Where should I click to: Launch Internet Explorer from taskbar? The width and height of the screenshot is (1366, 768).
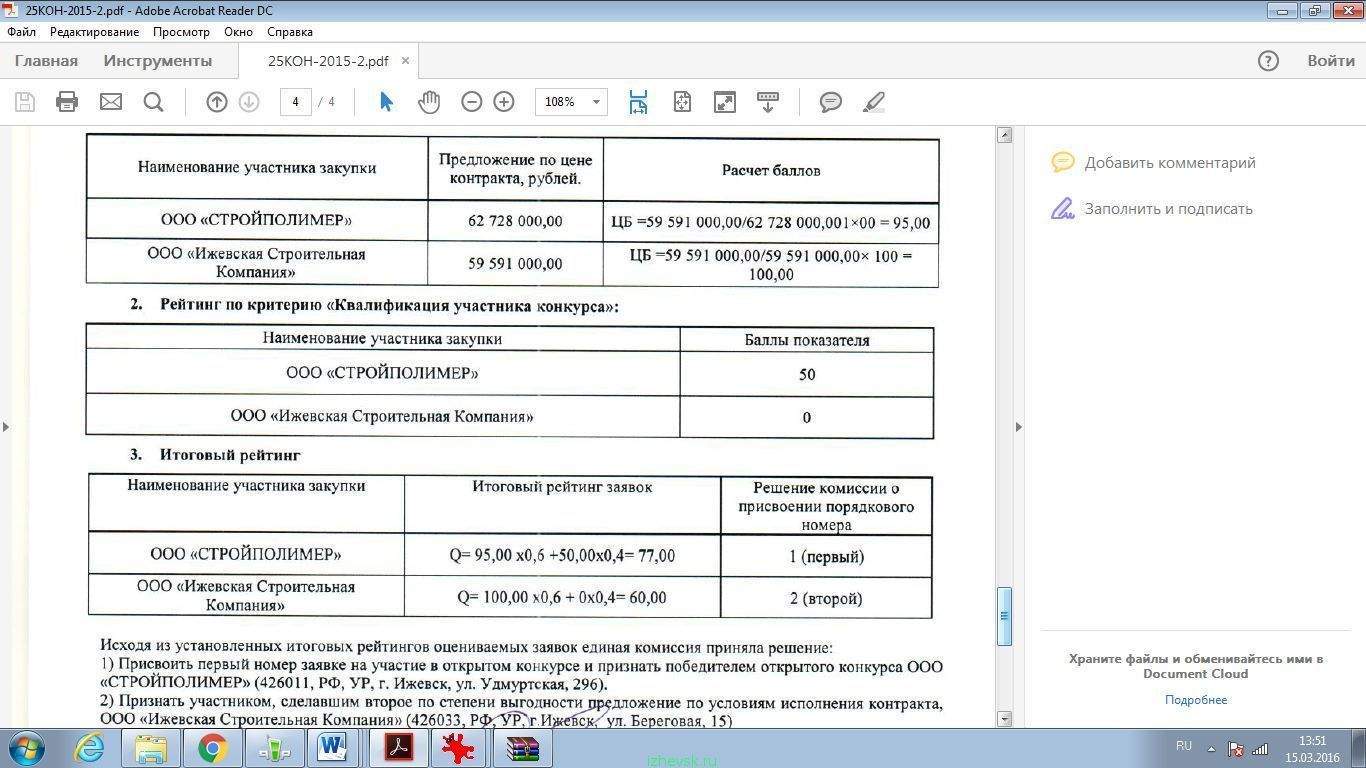(x=89, y=748)
